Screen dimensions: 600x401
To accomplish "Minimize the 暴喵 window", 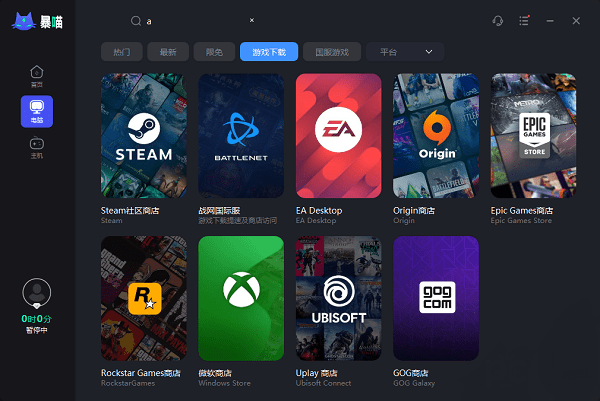I will [550, 21].
